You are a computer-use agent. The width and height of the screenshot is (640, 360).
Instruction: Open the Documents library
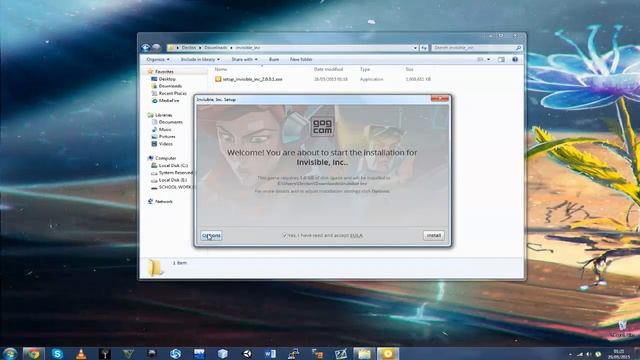tap(171, 122)
